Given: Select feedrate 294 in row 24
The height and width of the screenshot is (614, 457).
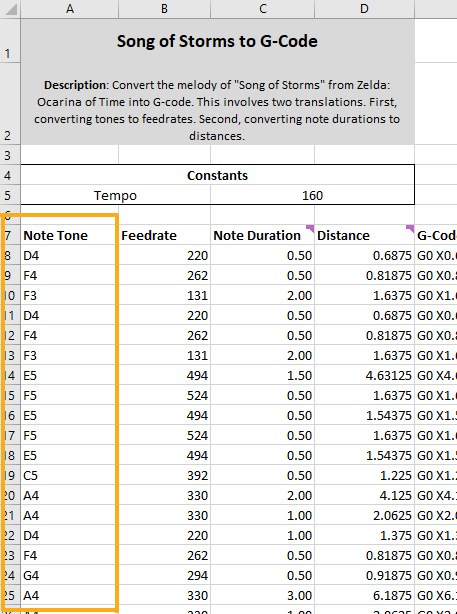Looking at the screenshot, I should click(164, 575).
